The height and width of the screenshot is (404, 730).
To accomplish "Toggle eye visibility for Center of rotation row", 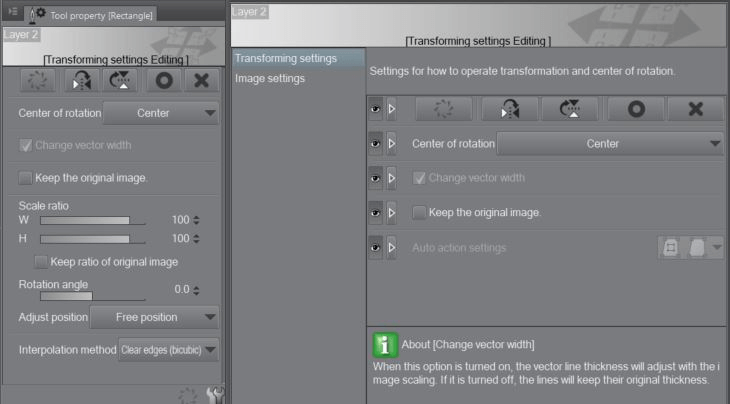I will point(375,144).
